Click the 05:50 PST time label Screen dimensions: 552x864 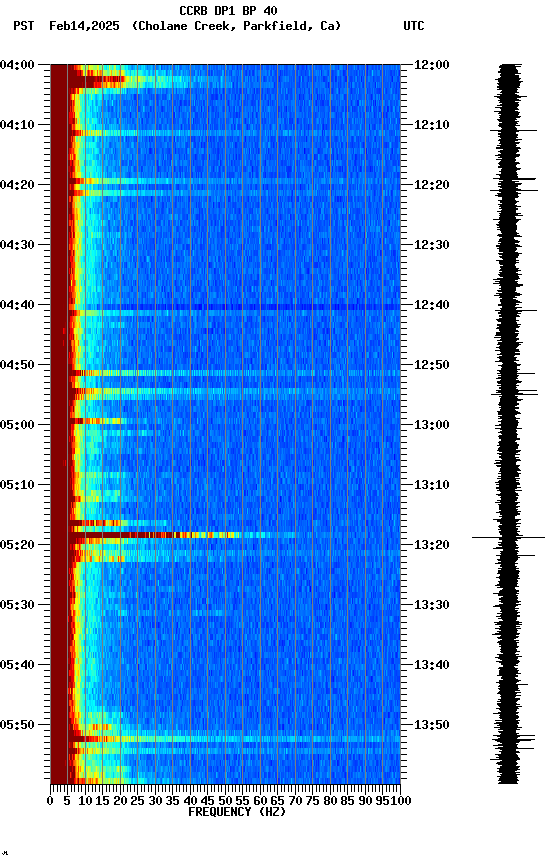[x=17, y=725]
